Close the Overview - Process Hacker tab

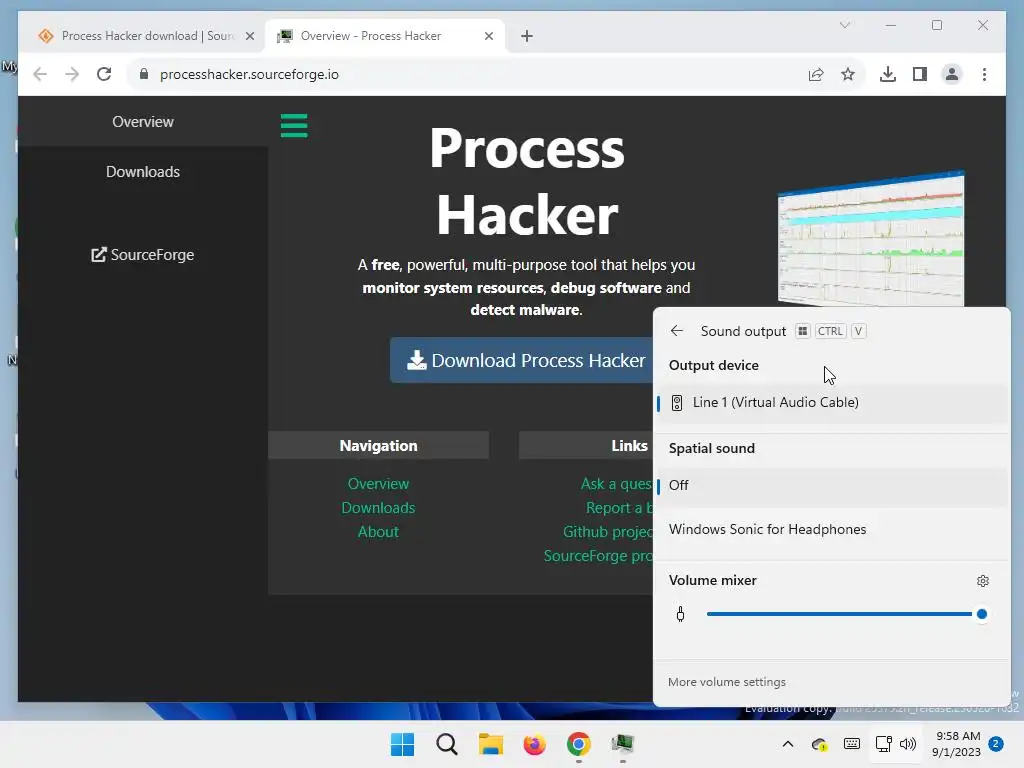coord(488,36)
